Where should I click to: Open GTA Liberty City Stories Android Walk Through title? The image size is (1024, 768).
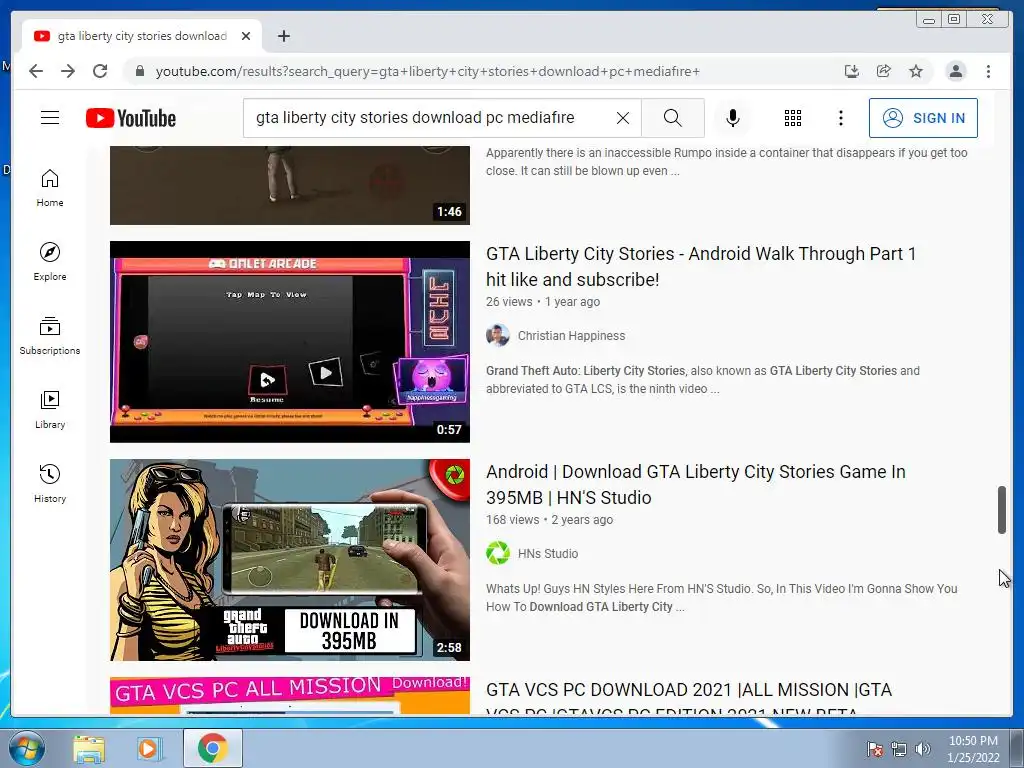[701, 266]
